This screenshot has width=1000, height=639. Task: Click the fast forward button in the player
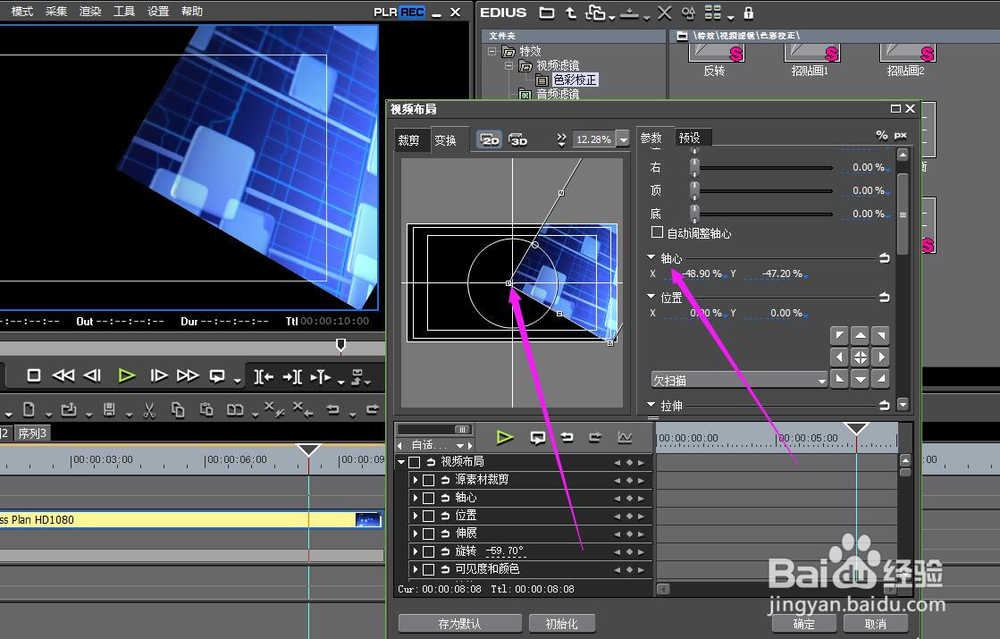(188, 376)
